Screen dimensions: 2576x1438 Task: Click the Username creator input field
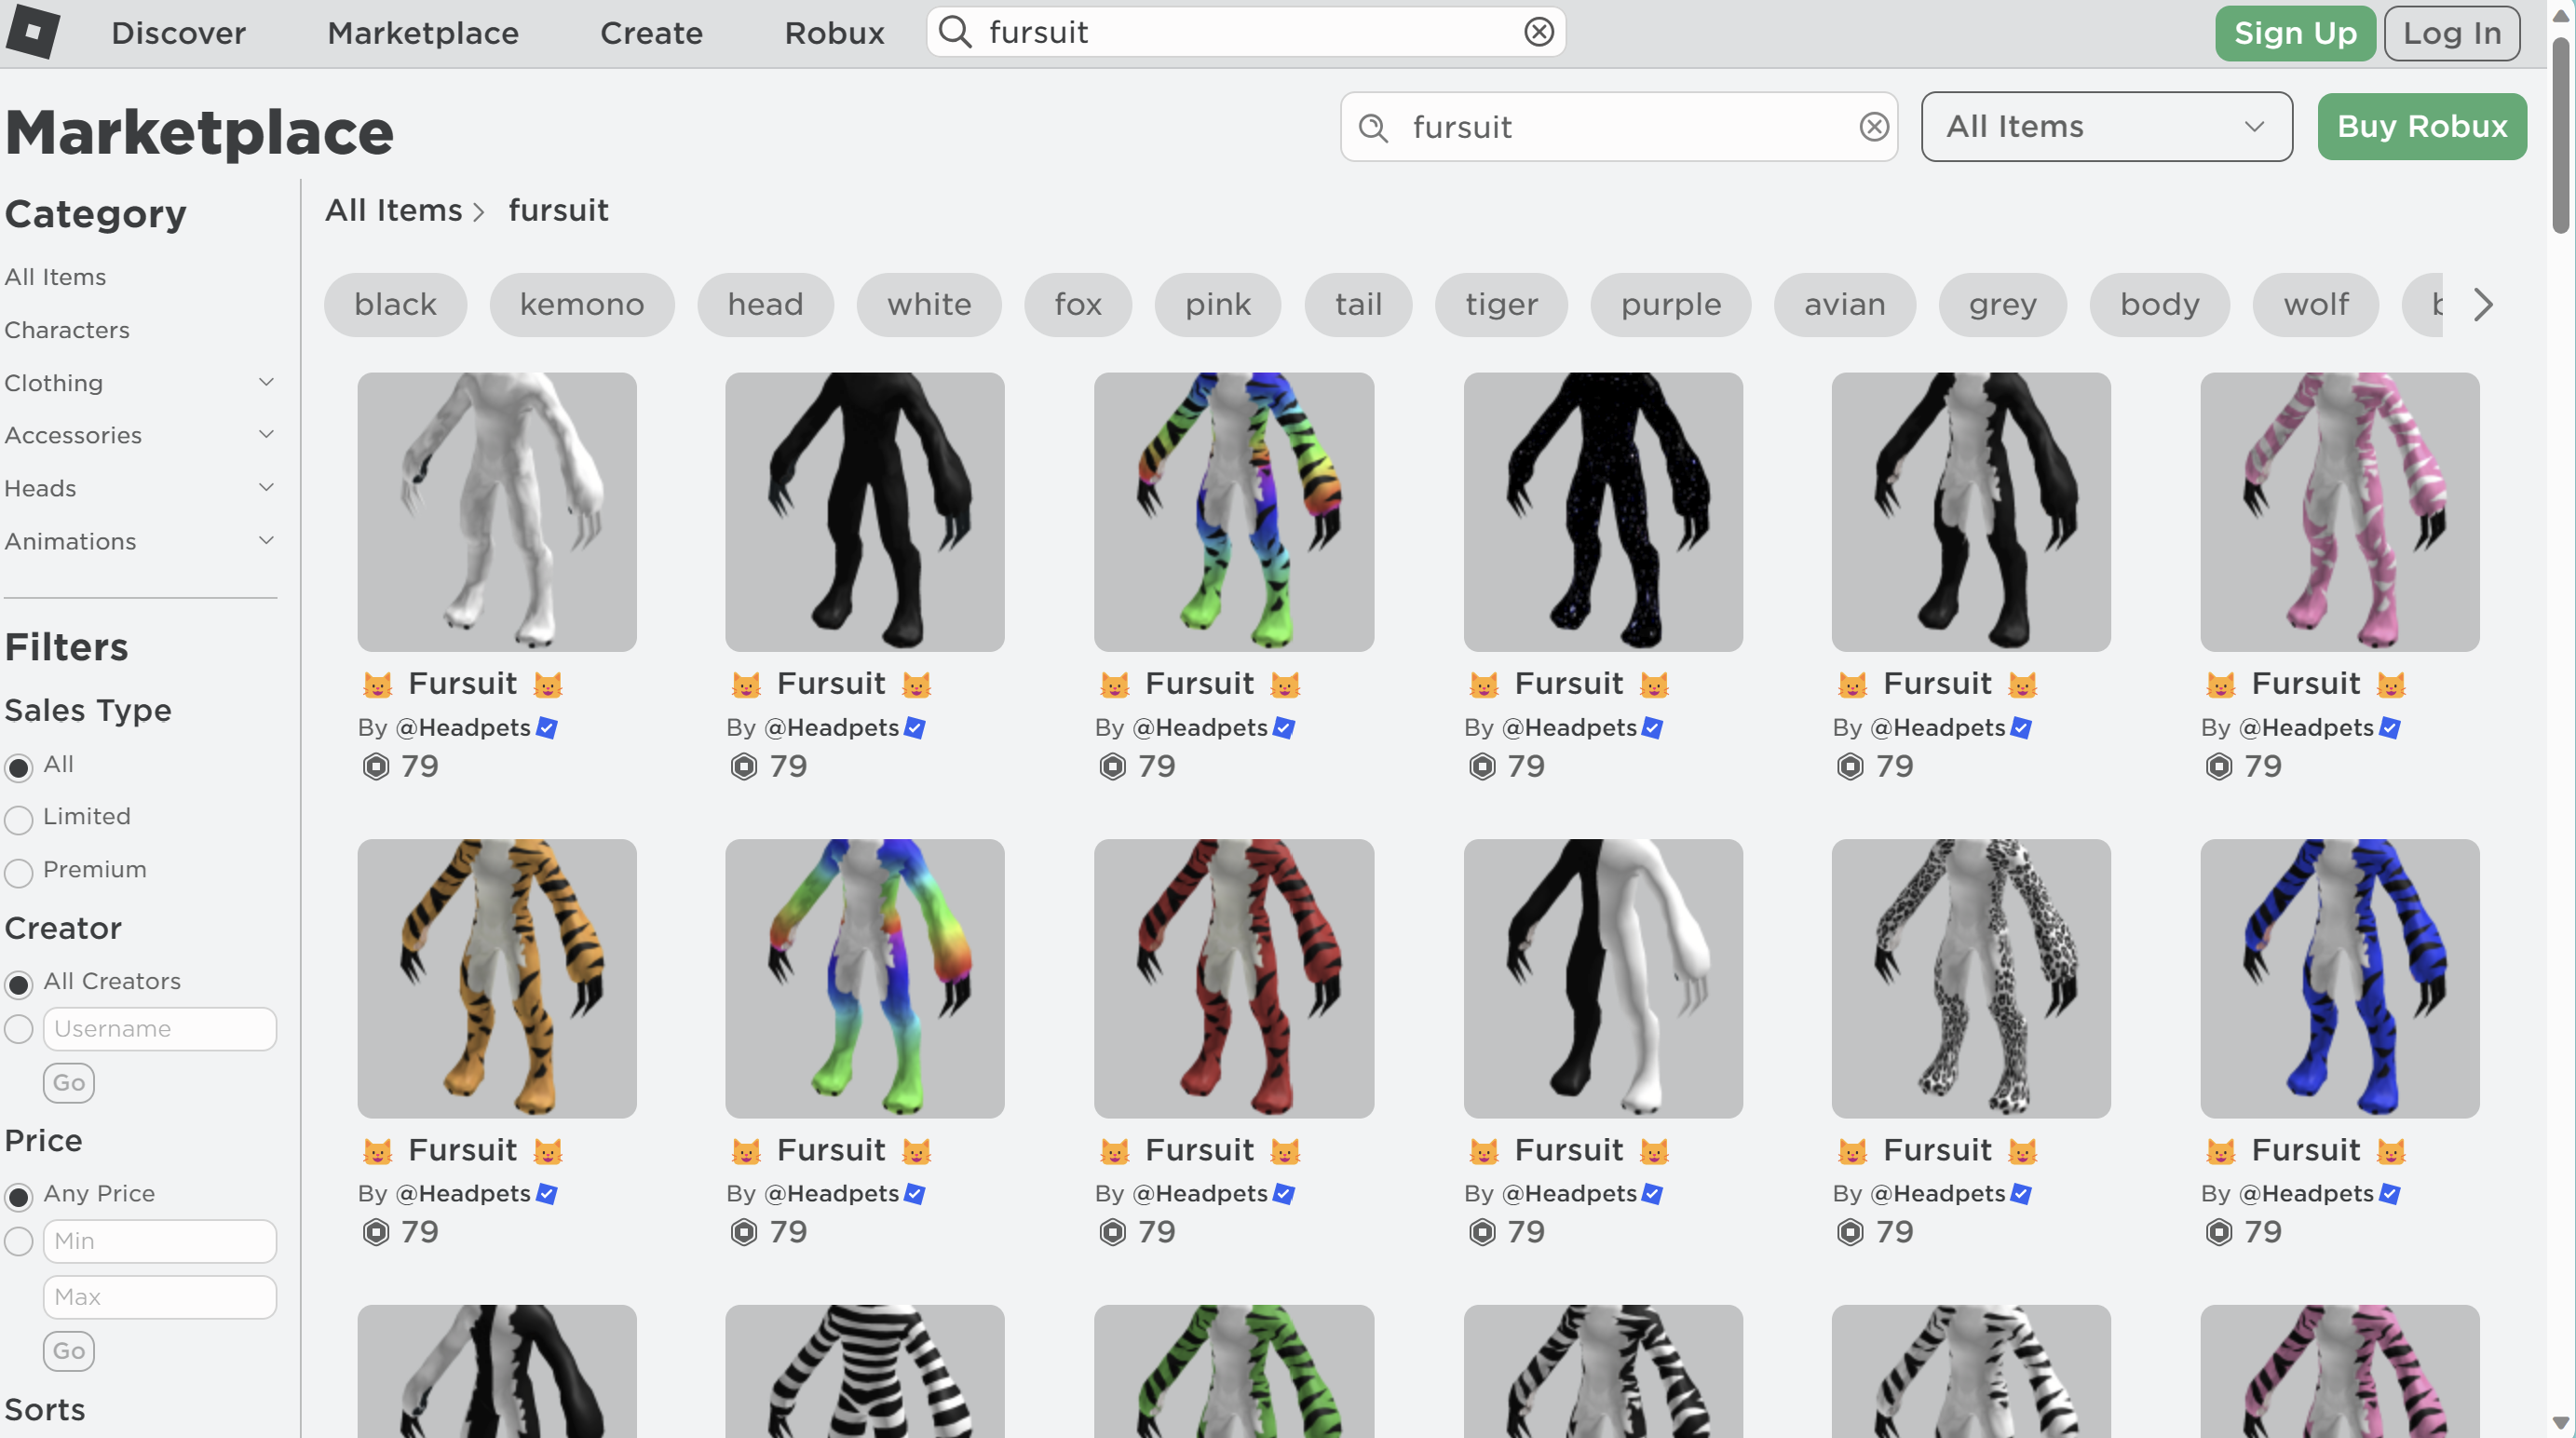[x=160, y=1029]
